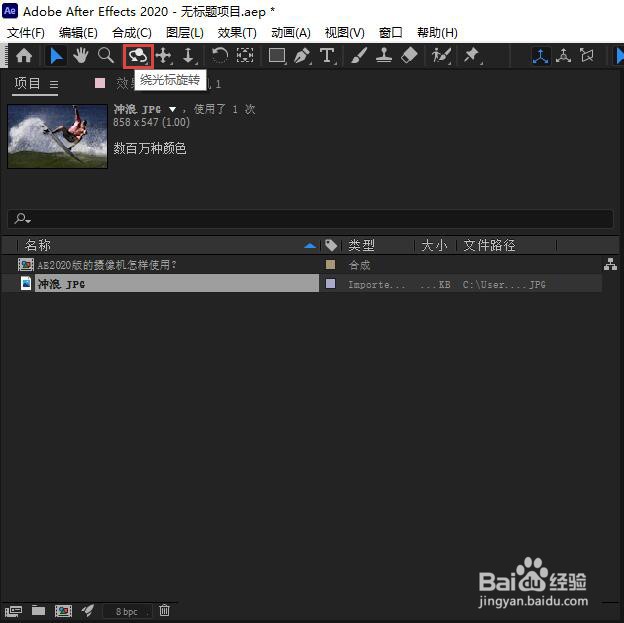Open project settings rocket icon

click(x=88, y=610)
